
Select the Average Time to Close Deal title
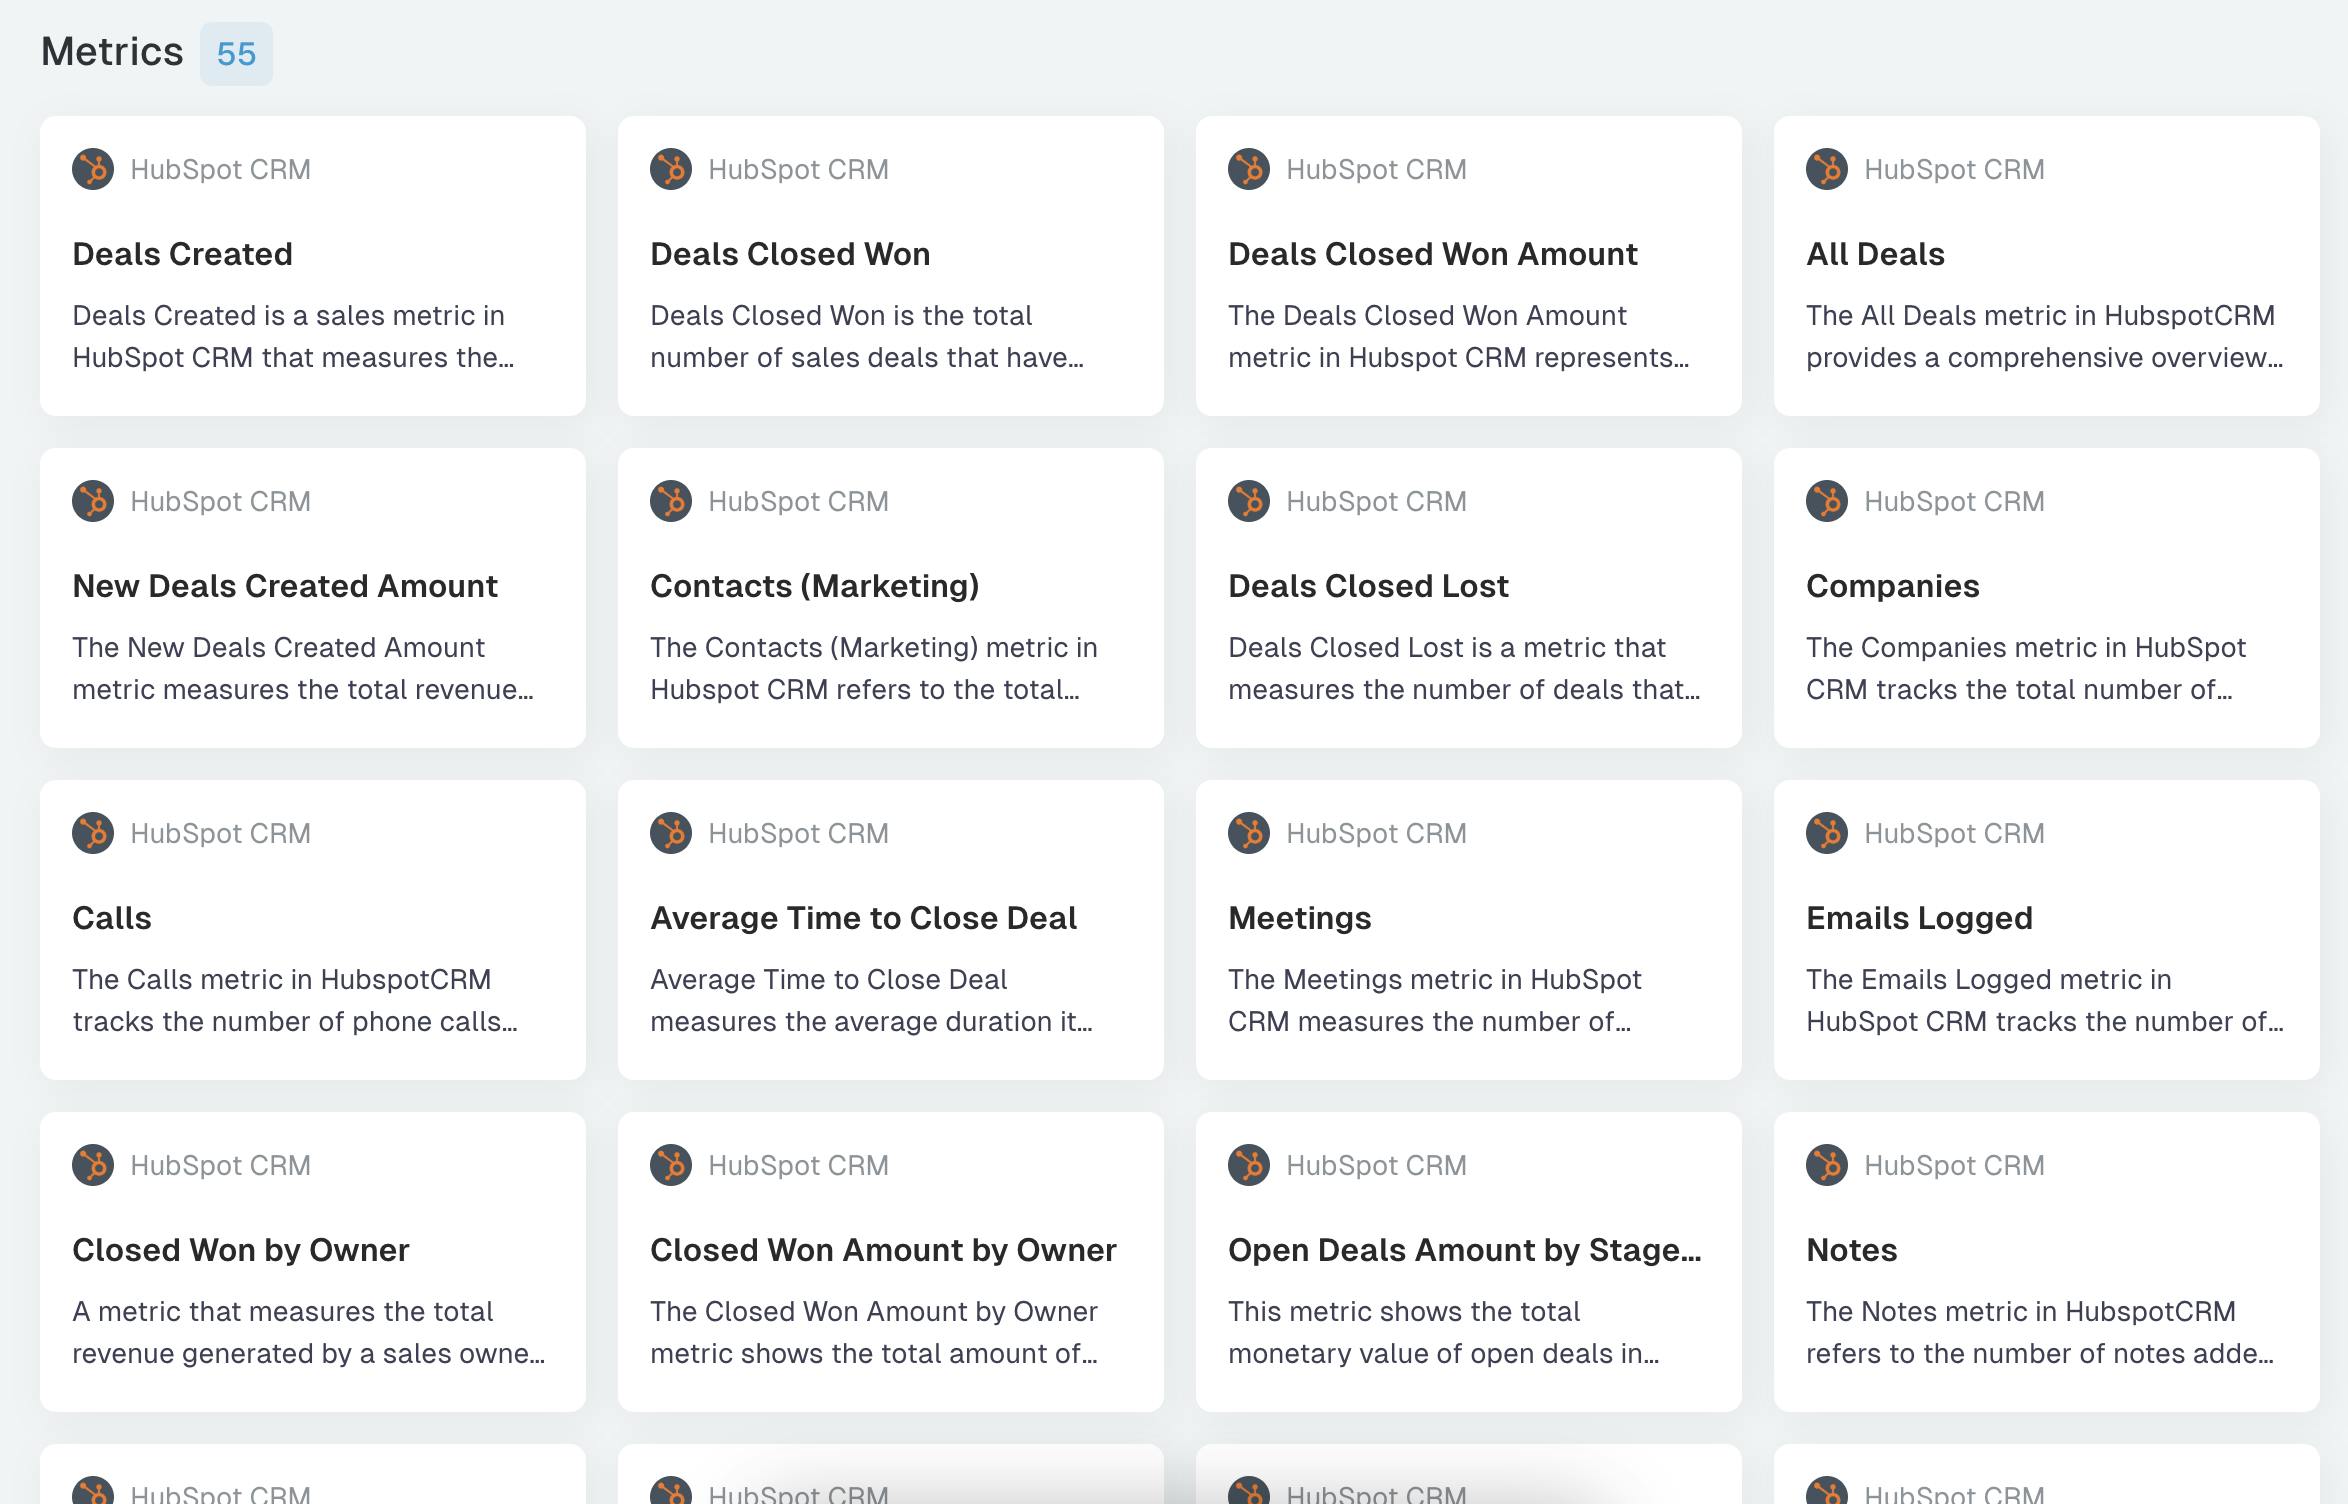[863, 918]
